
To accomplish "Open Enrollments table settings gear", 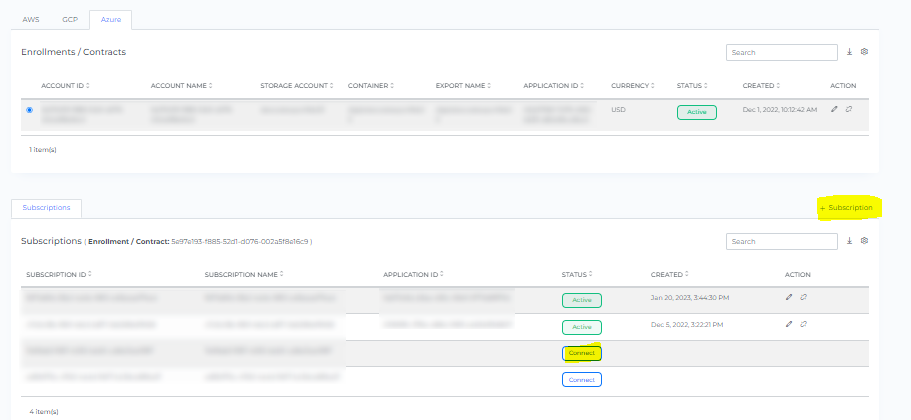I will (x=864, y=52).
